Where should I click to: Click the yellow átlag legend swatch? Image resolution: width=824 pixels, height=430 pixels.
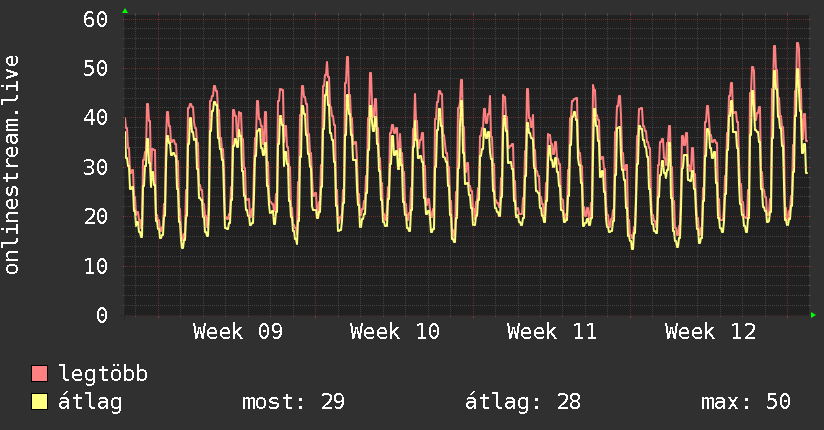(x=39, y=402)
